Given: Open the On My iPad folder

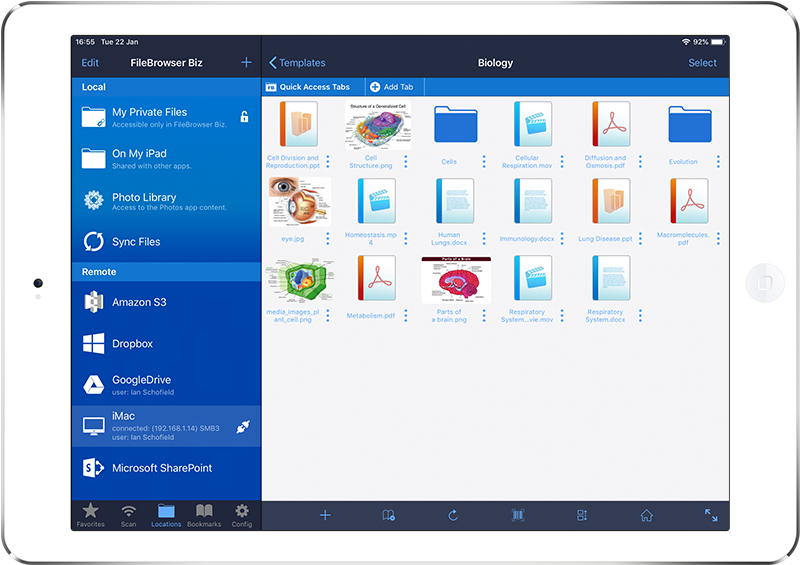Looking at the screenshot, I should coord(166,159).
